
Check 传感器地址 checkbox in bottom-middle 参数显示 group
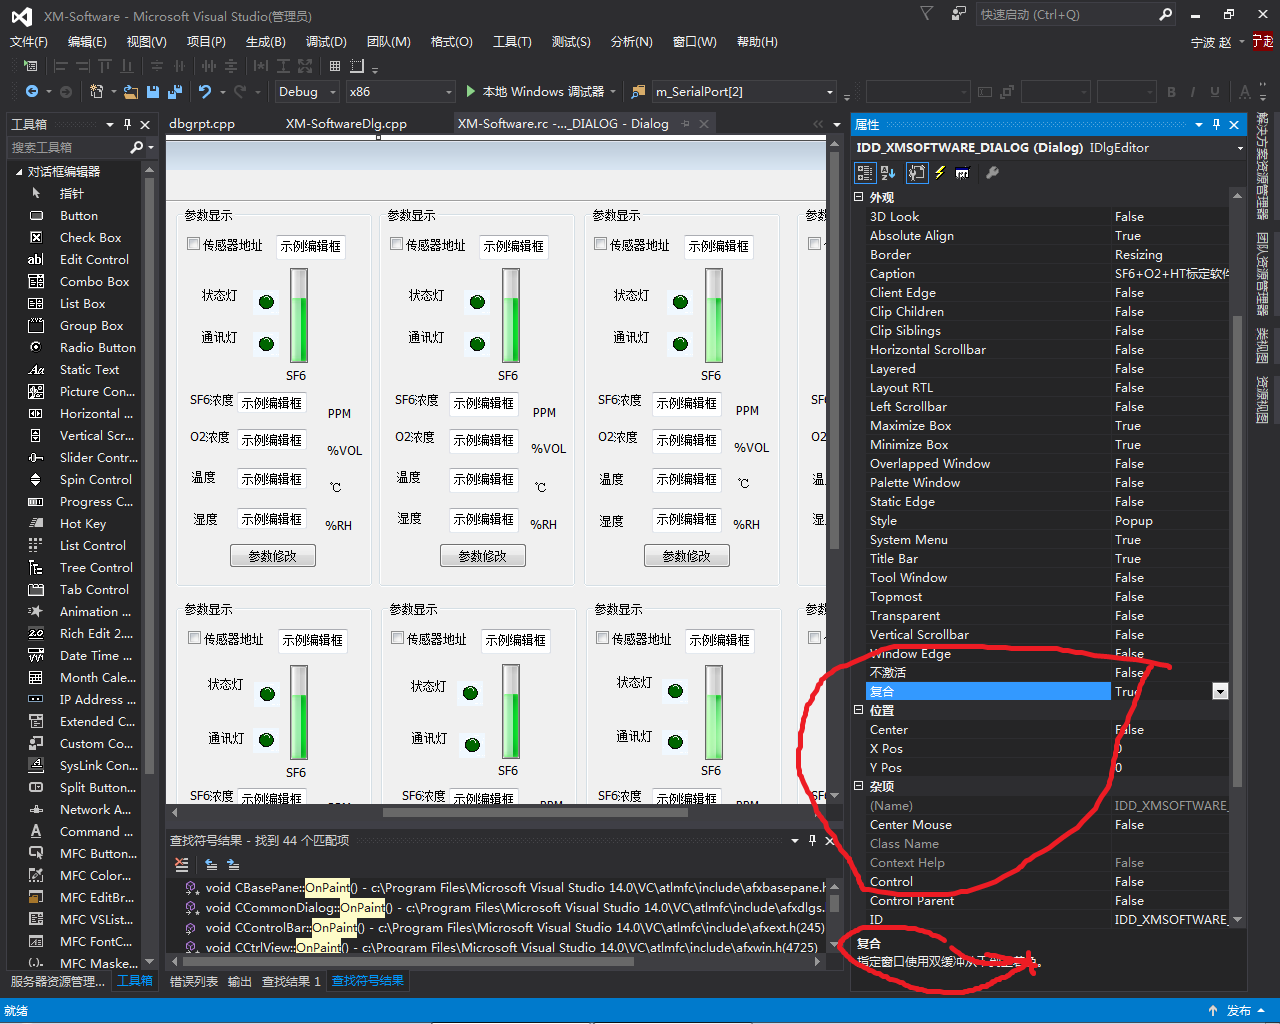pos(398,638)
